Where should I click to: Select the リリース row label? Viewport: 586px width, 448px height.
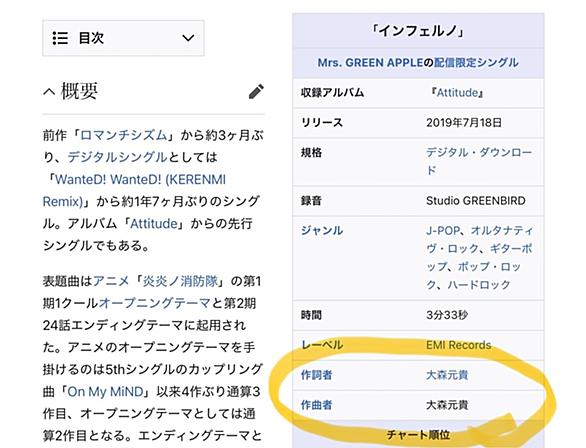322,123
